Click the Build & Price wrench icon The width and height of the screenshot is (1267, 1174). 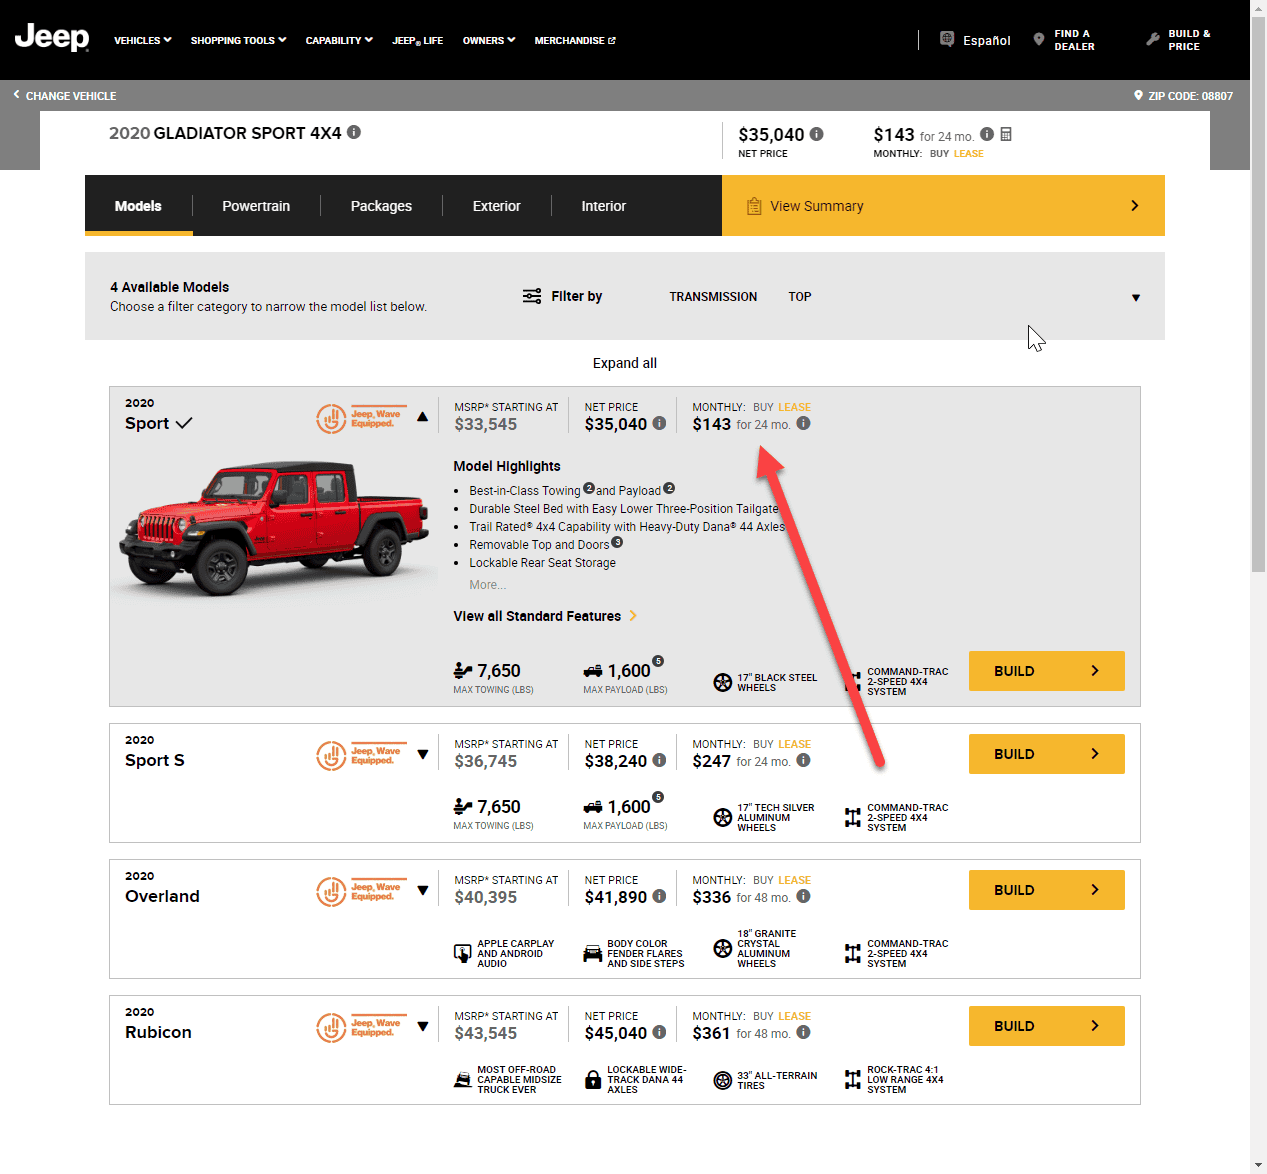click(x=1153, y=39)
